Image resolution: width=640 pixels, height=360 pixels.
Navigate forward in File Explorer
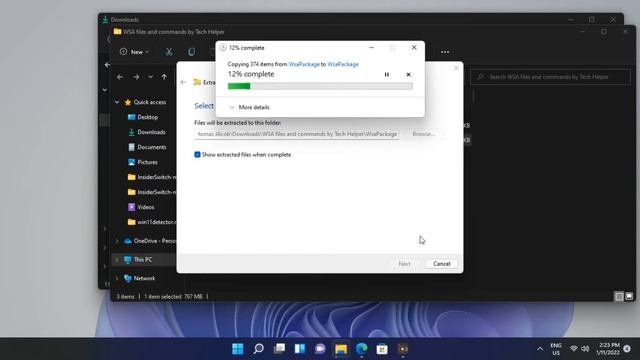pyautogui.click(x=136, y=77)
